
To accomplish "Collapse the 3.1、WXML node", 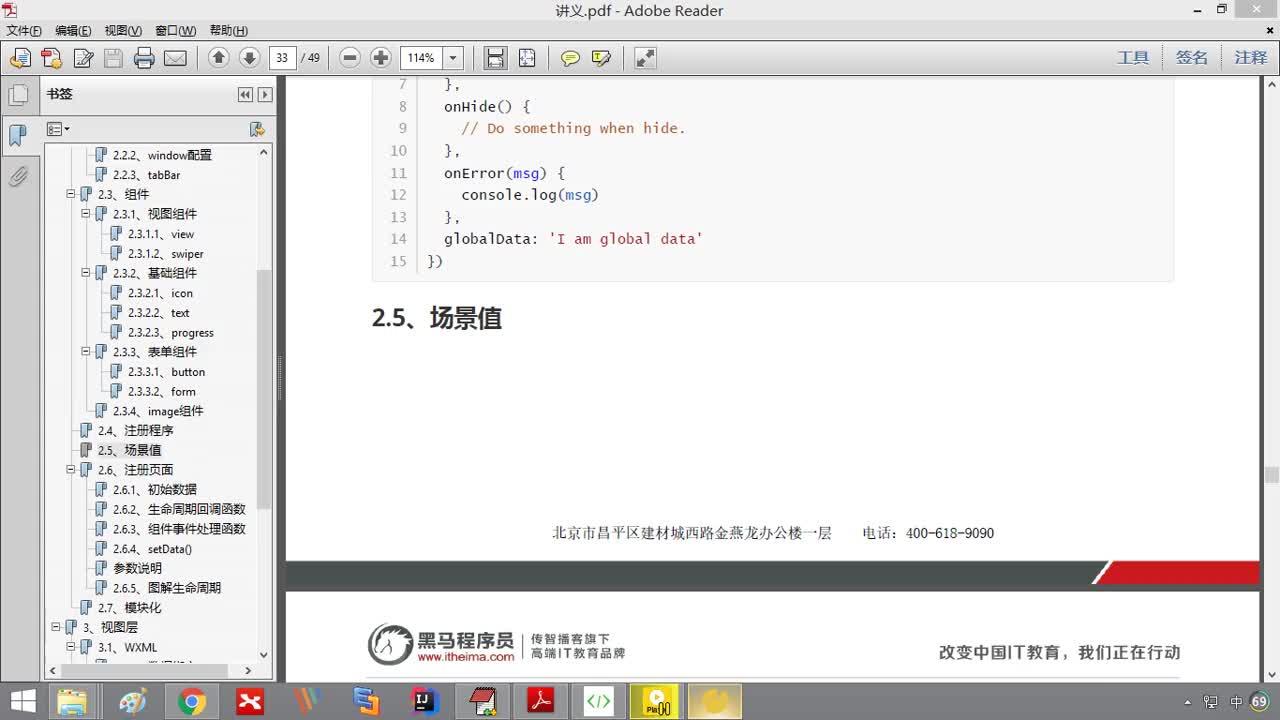I will [71, 647].
